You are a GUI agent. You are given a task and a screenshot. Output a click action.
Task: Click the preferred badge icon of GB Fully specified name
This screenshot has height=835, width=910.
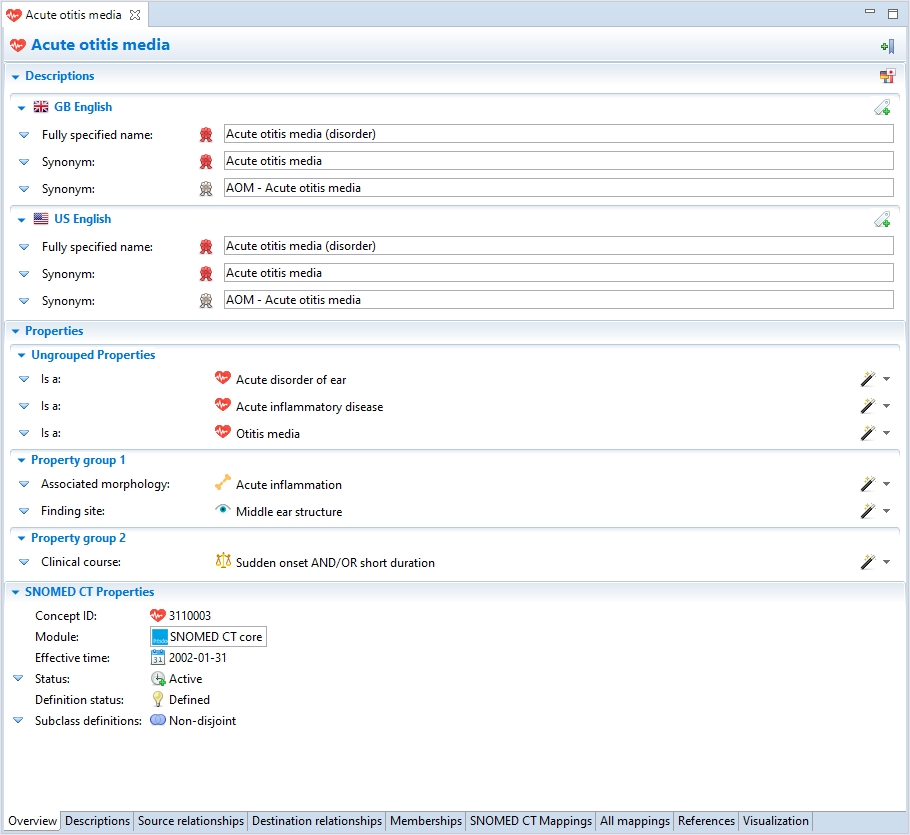[x=206, y=134]
